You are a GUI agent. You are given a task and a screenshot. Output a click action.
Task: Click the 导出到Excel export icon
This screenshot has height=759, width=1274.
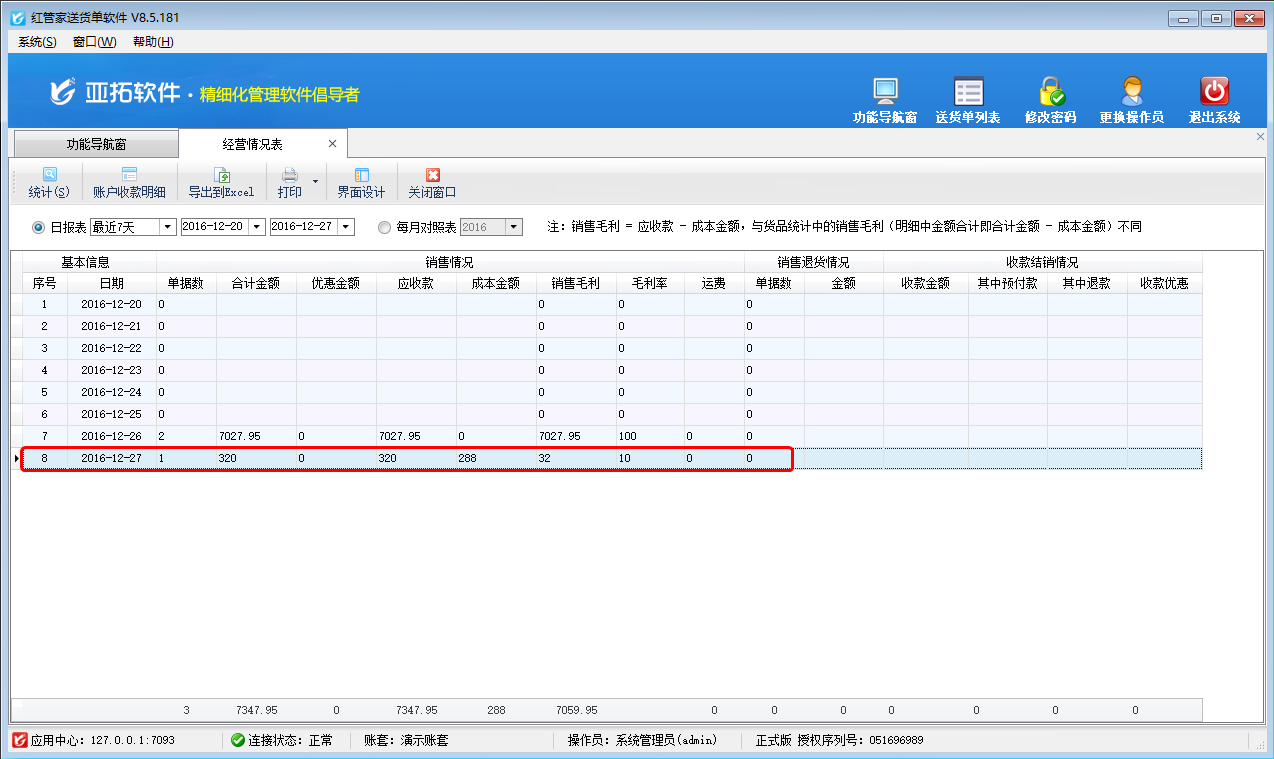coord(222,175)
